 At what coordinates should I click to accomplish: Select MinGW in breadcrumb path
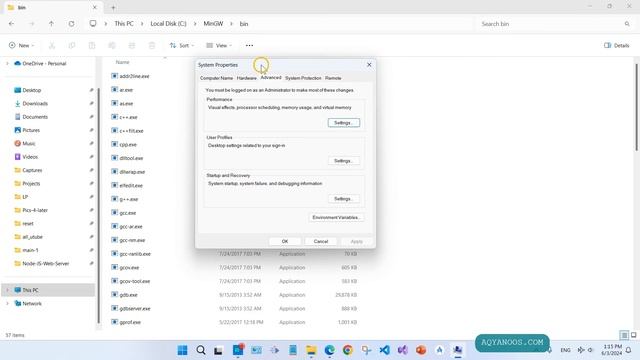(x=213, y=24)
